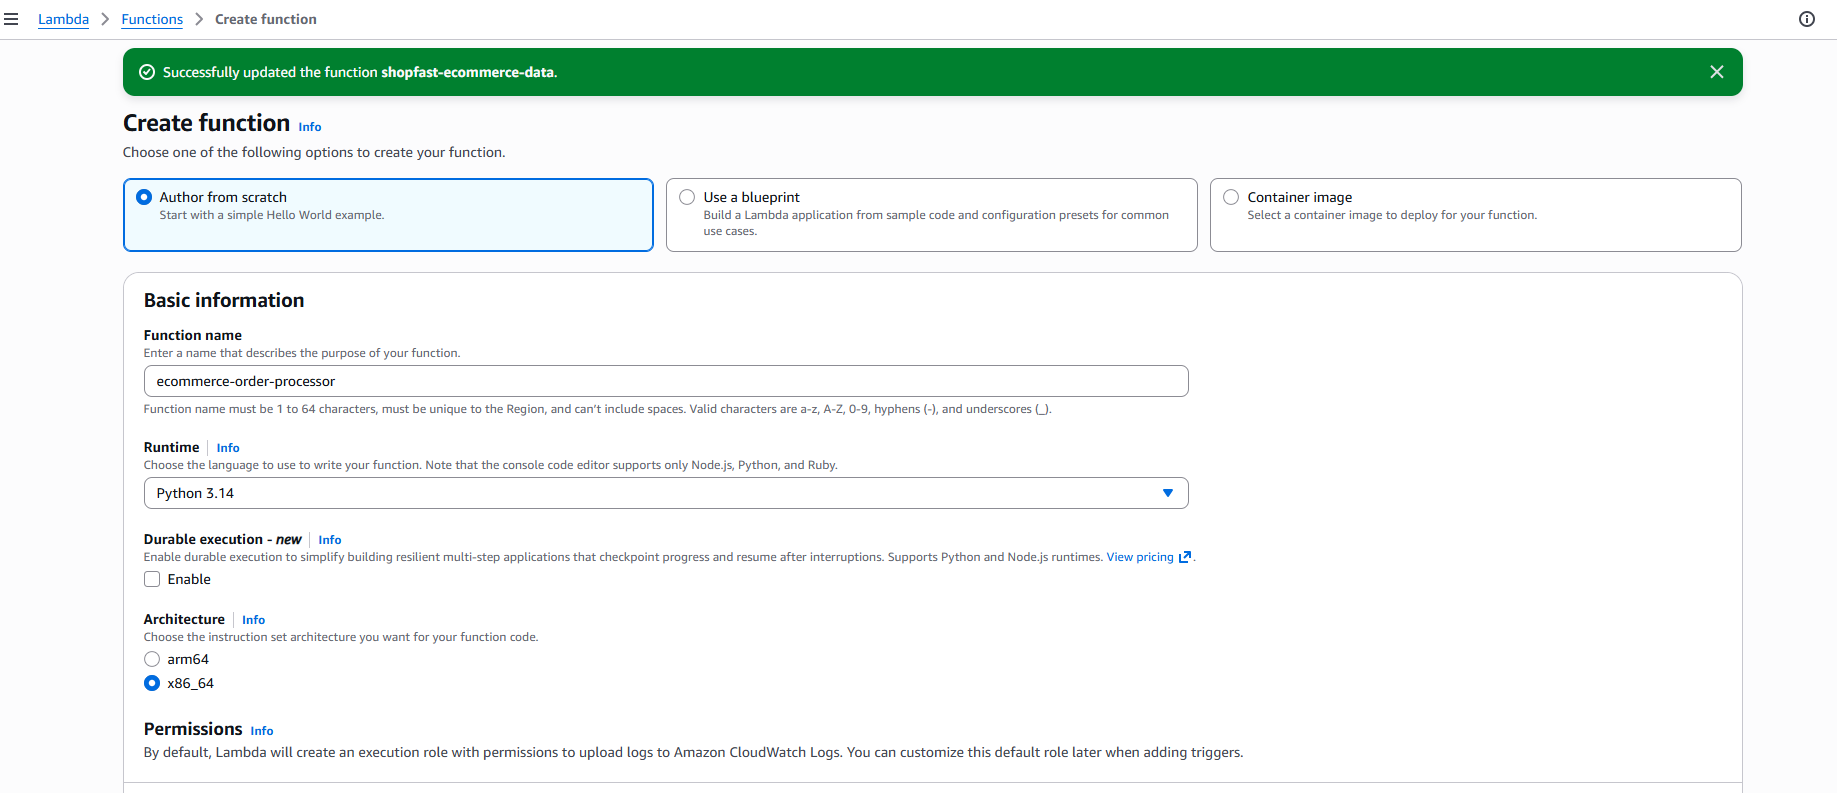
Task: Click the Runtime dropdown arrow
Action: pos(1167,493)
